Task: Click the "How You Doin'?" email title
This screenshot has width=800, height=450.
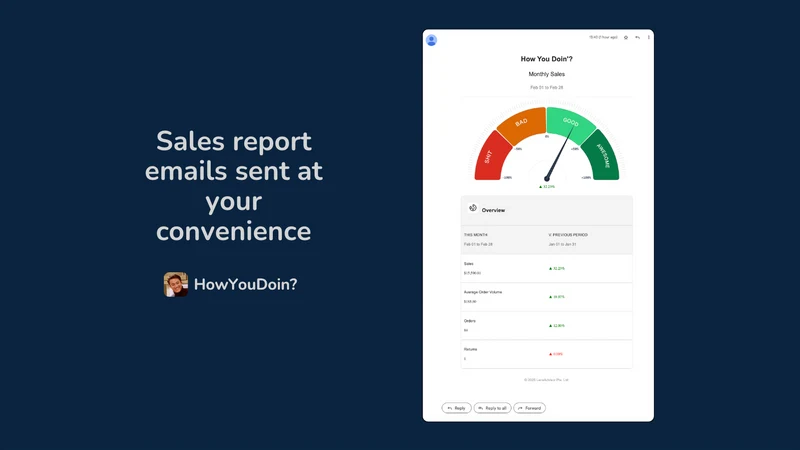Action: point(546,59)
